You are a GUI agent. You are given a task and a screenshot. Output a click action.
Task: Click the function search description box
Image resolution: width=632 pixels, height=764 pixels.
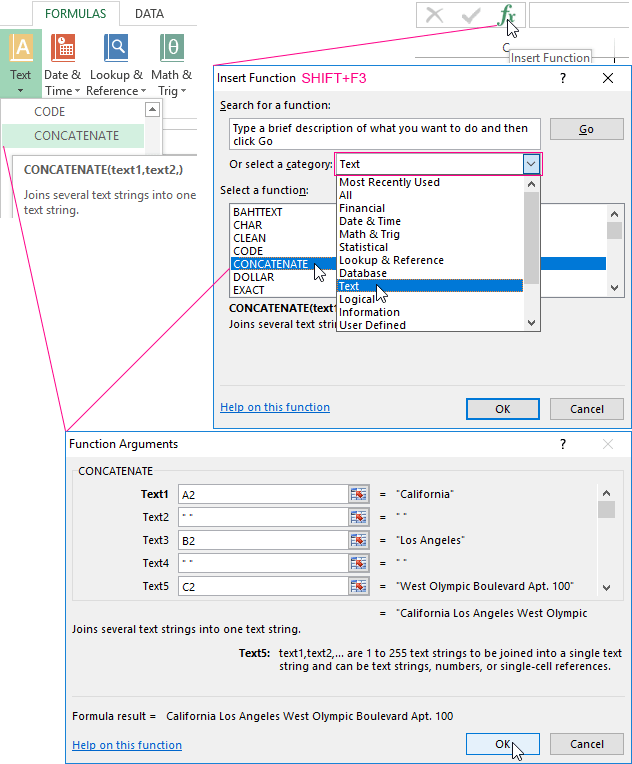385,134
